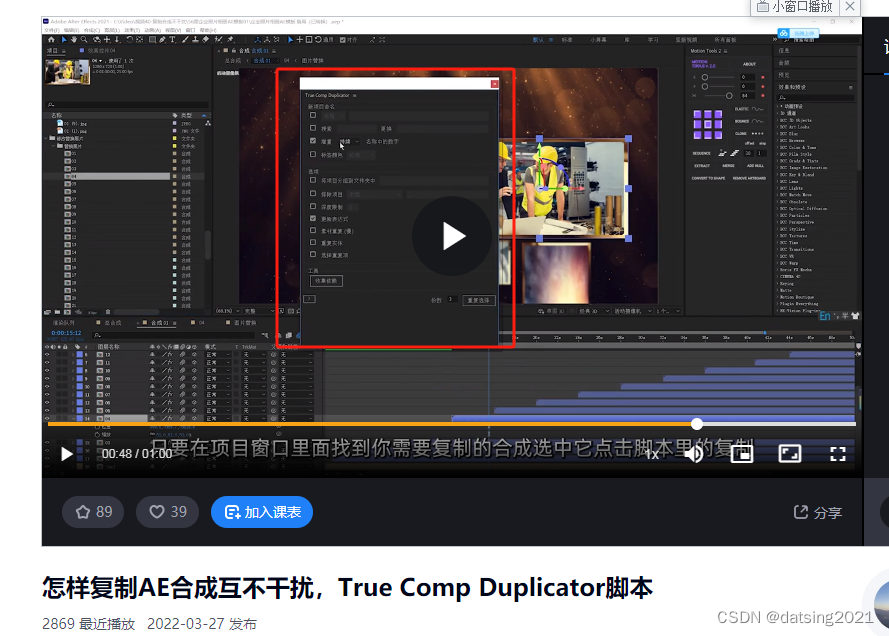
Task: Open the 文件(F) menu in After Effects
Action: [x=51, y=29]
